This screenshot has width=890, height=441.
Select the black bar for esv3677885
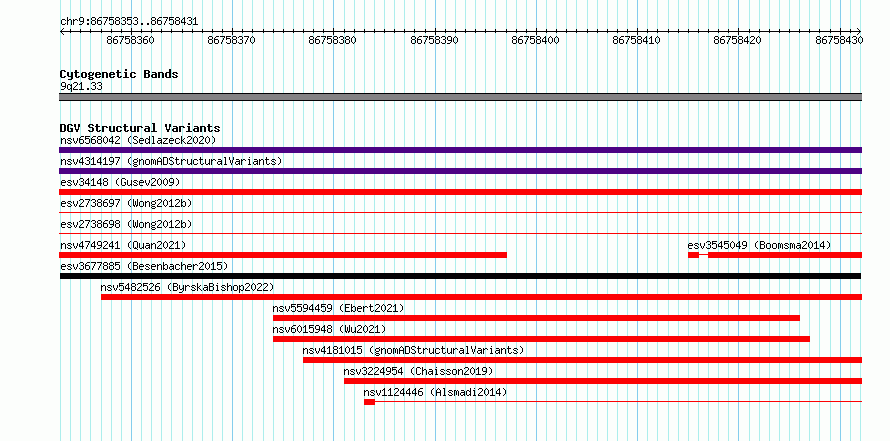click(460, 276)
